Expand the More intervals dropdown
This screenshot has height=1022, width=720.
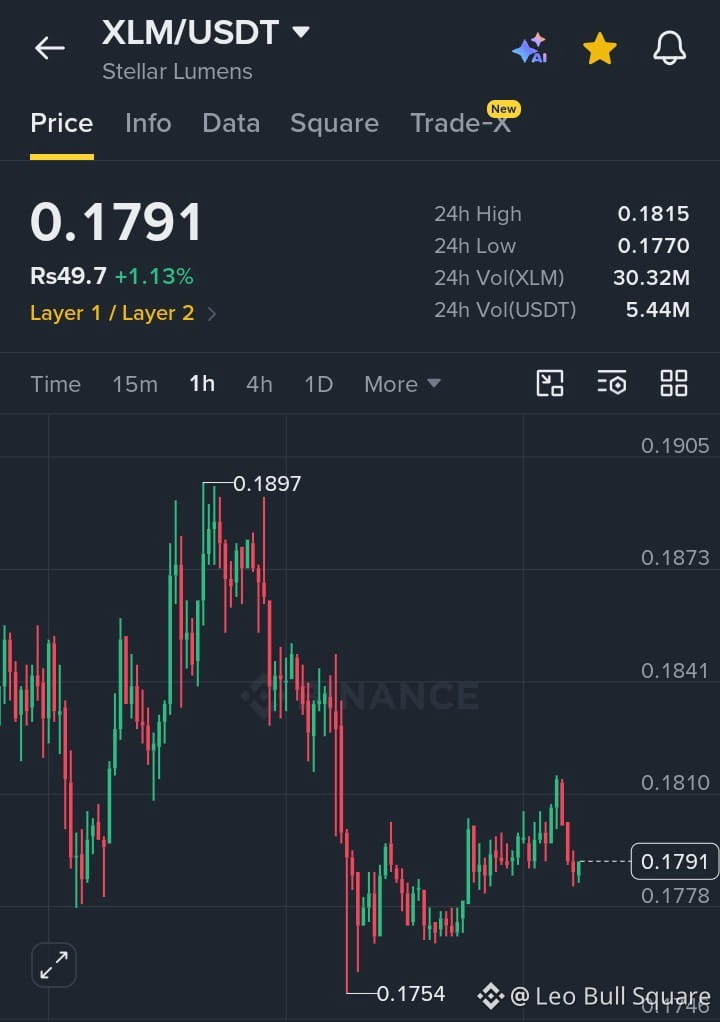click(402, 385)
